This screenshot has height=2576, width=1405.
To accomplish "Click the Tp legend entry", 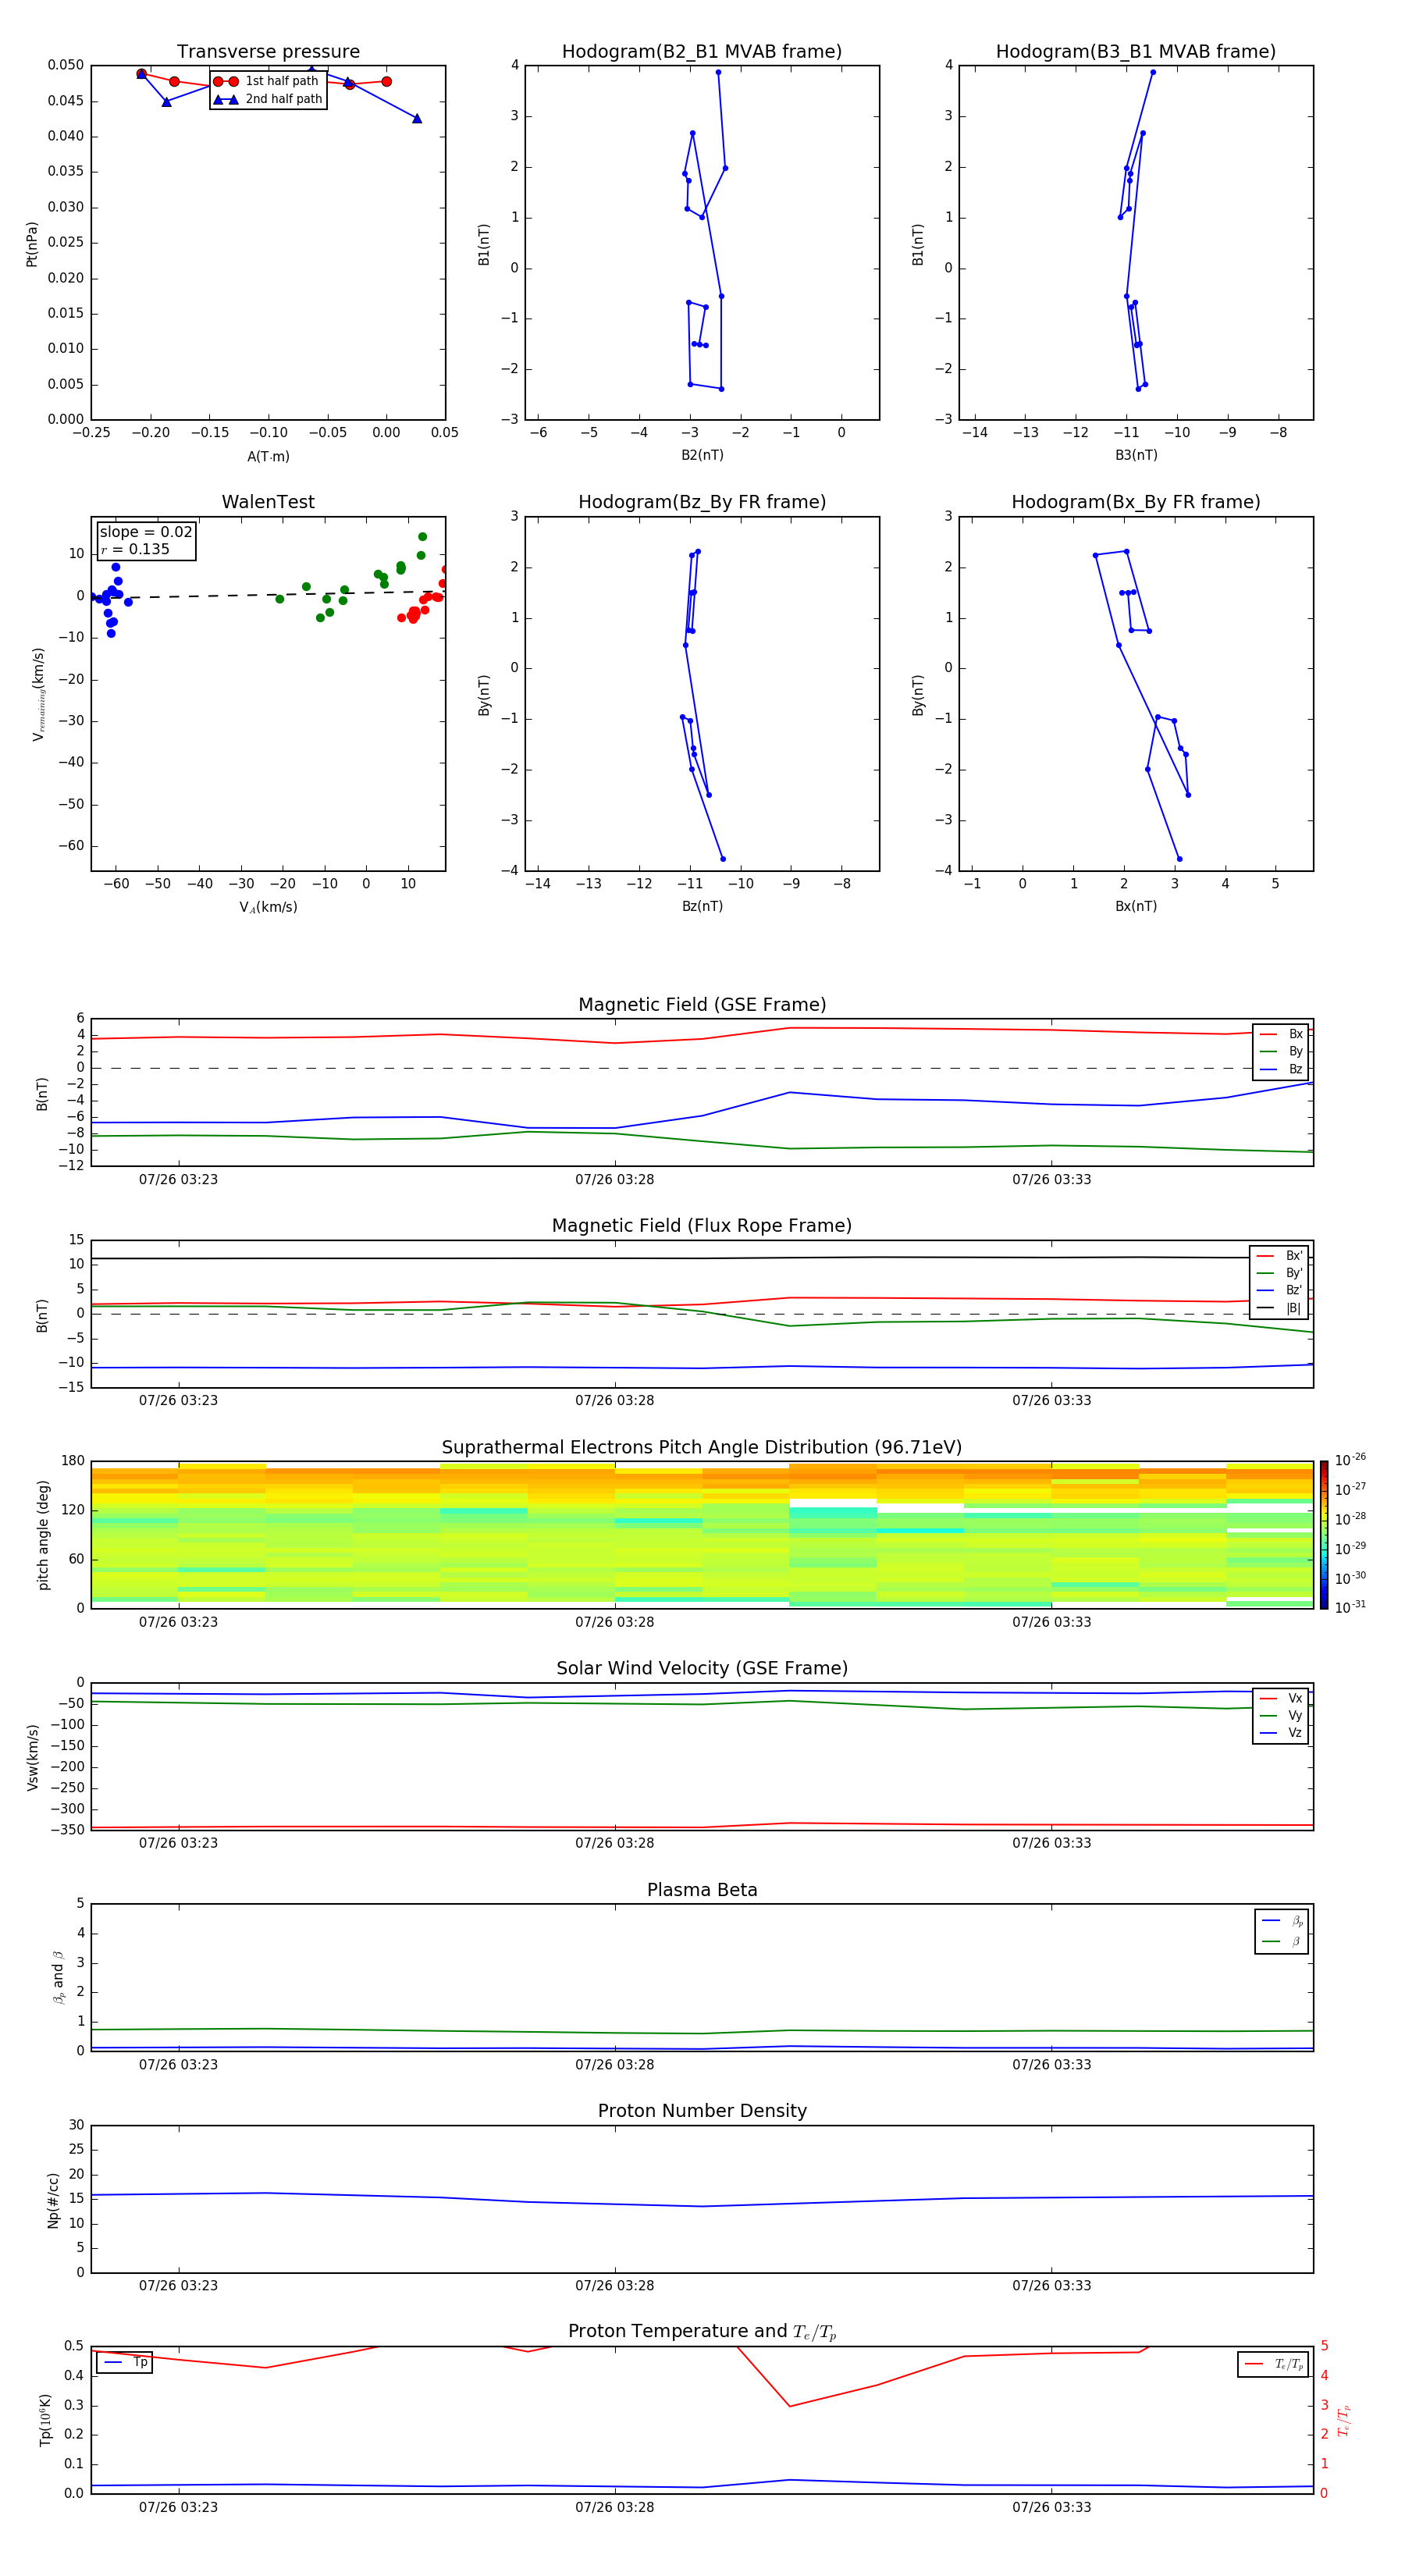I will click(125, 2363).
